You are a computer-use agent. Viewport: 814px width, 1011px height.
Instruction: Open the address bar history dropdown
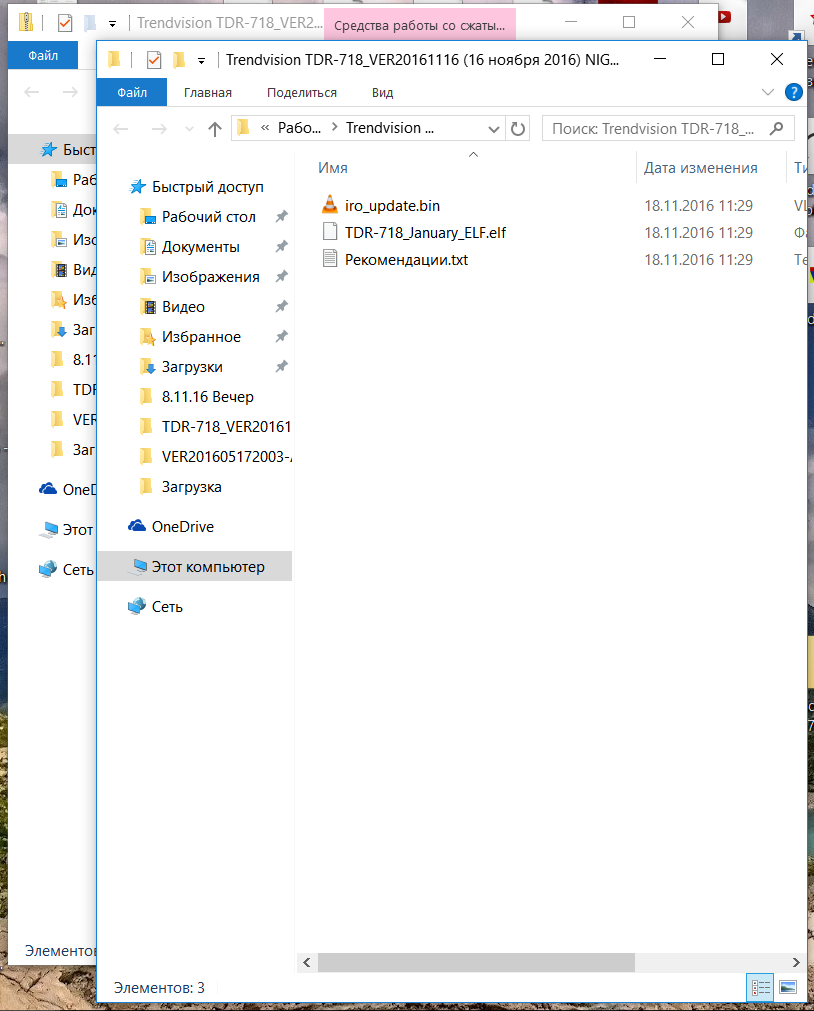pos(494,129)
